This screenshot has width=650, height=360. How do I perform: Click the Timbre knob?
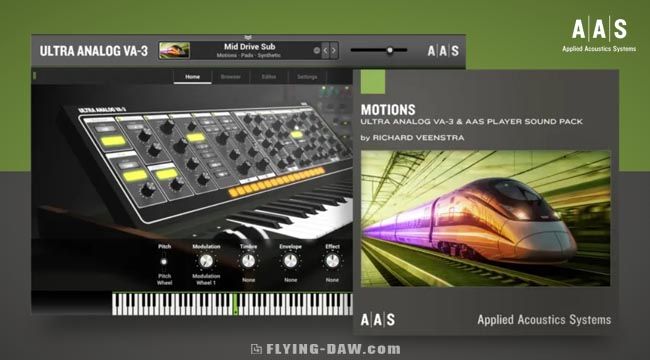coord(248,261)
